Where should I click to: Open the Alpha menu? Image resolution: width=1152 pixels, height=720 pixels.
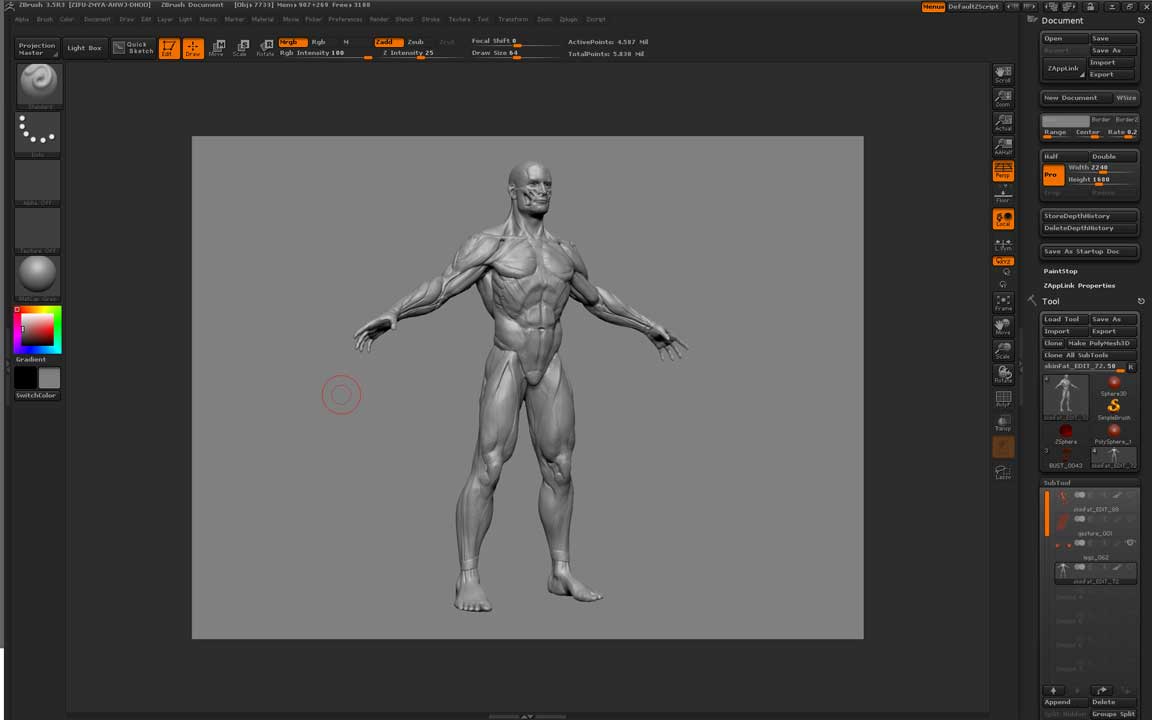[23, 19]
